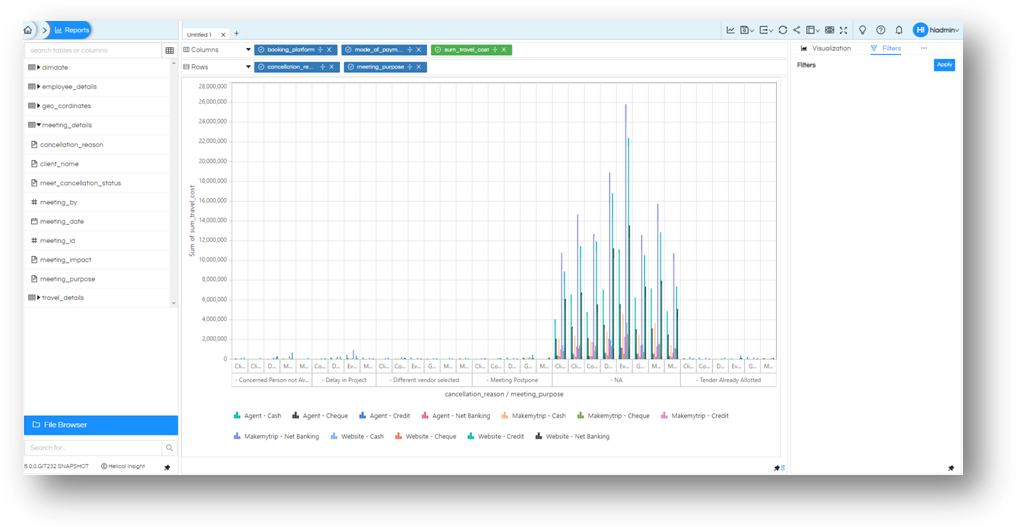1017x527 pixels.
Task: Open the File Browser panel
Action: click(x=101, y=425)
